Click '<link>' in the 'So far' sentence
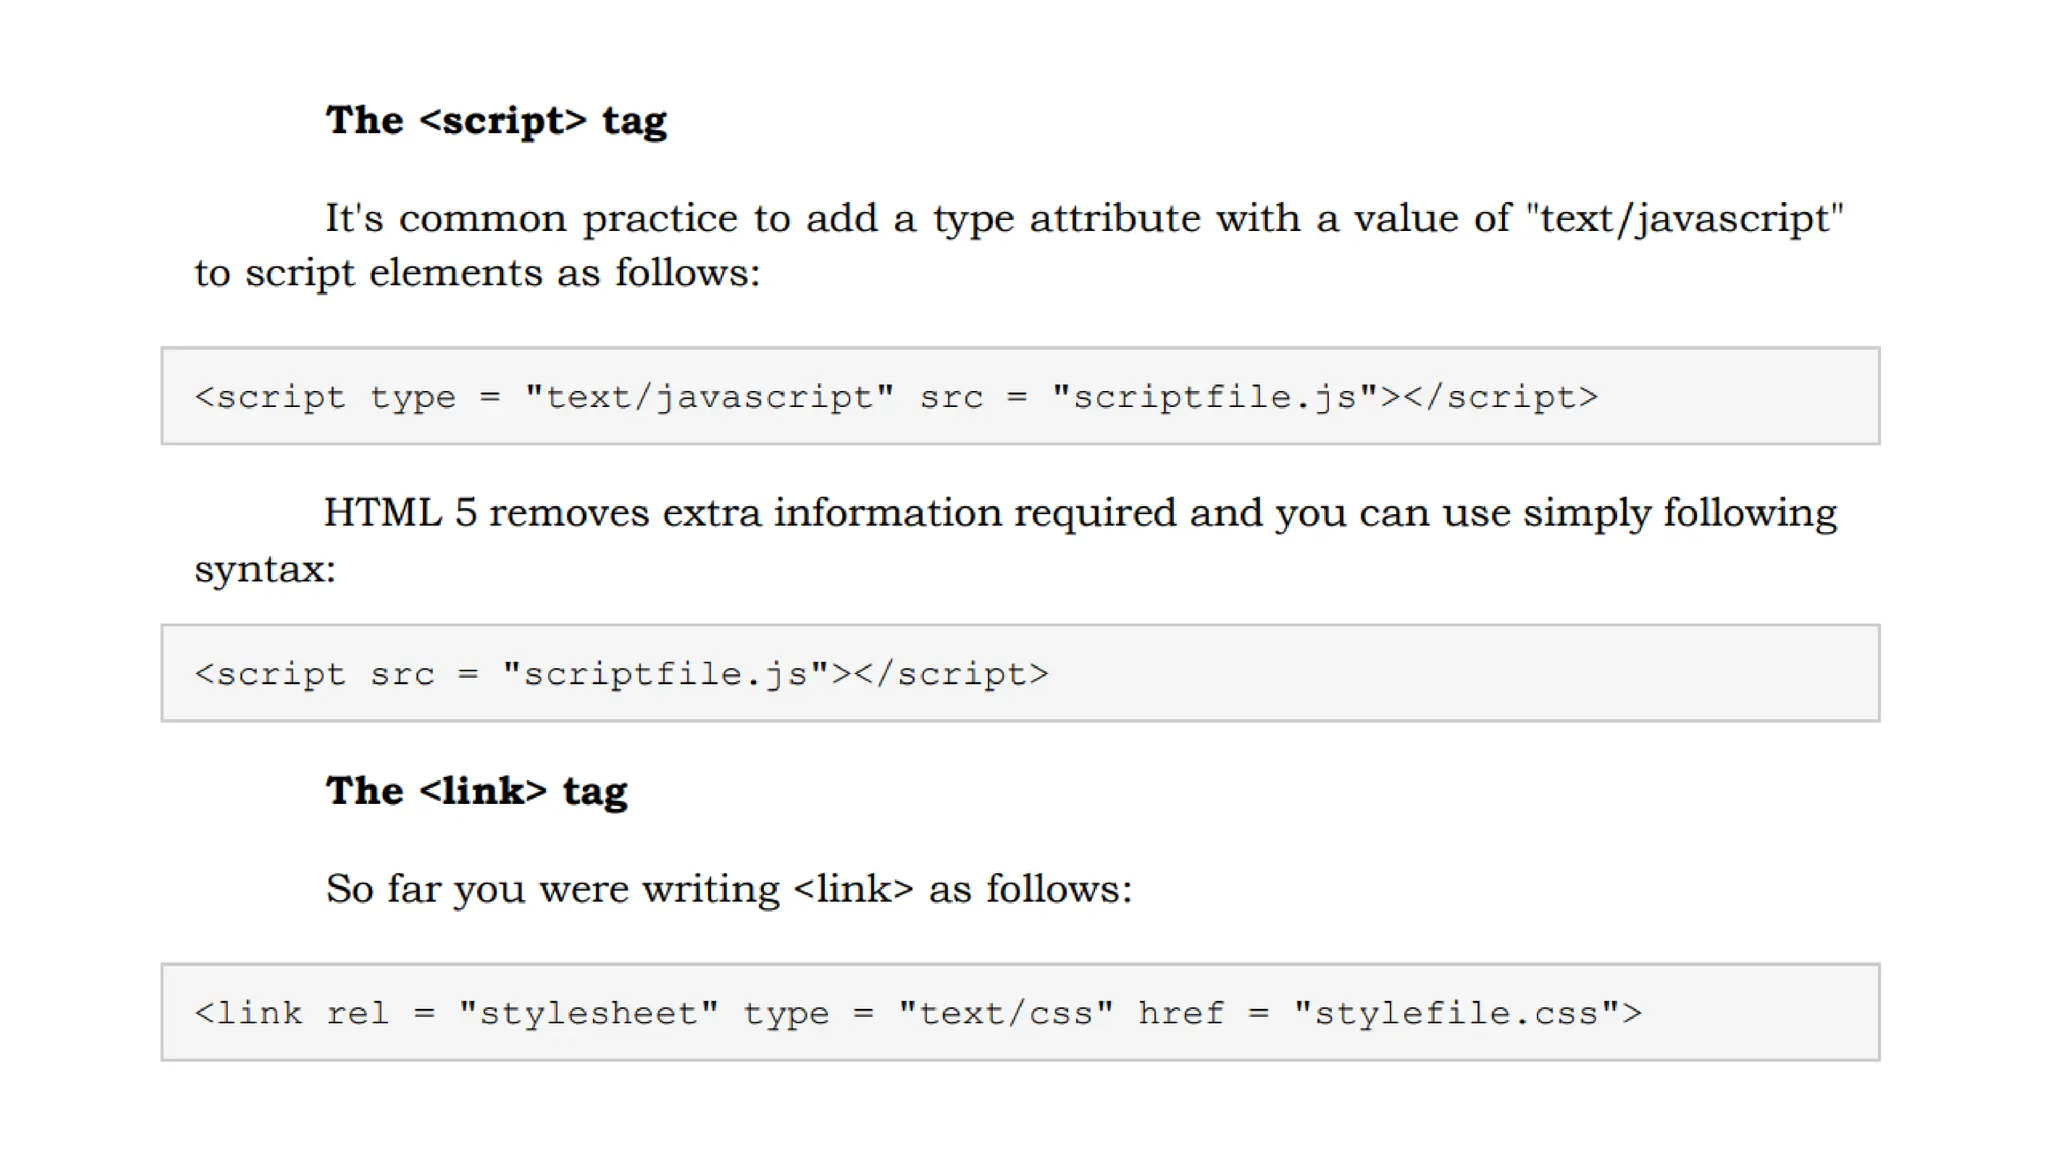 [x=853, y=889]
